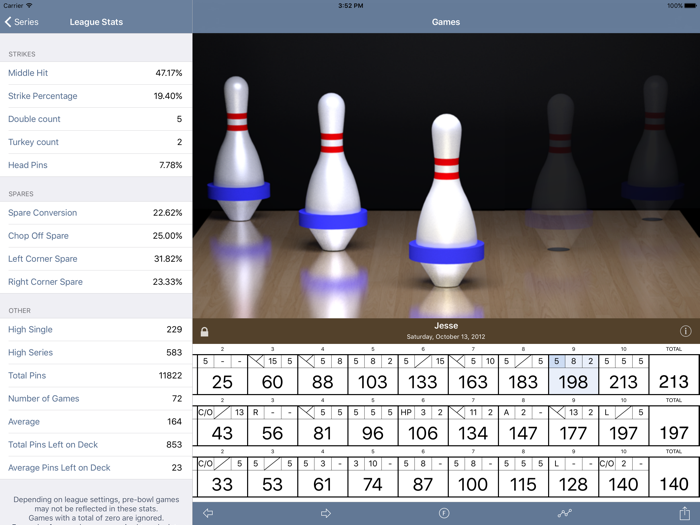Image resolution: width=700 pixels, height=525 pixels.
Task: Select the faded pin next to the middle pin
Action: coord(560,172)
